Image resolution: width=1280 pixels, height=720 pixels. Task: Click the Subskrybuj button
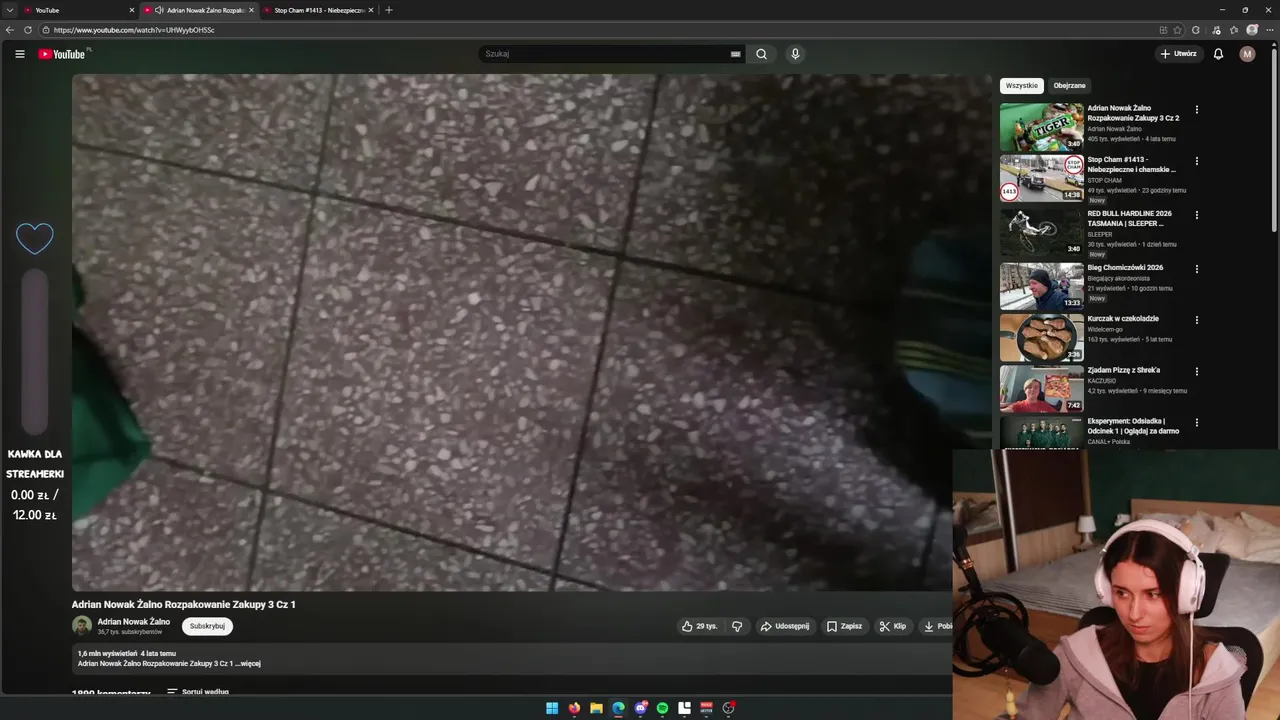207,626
